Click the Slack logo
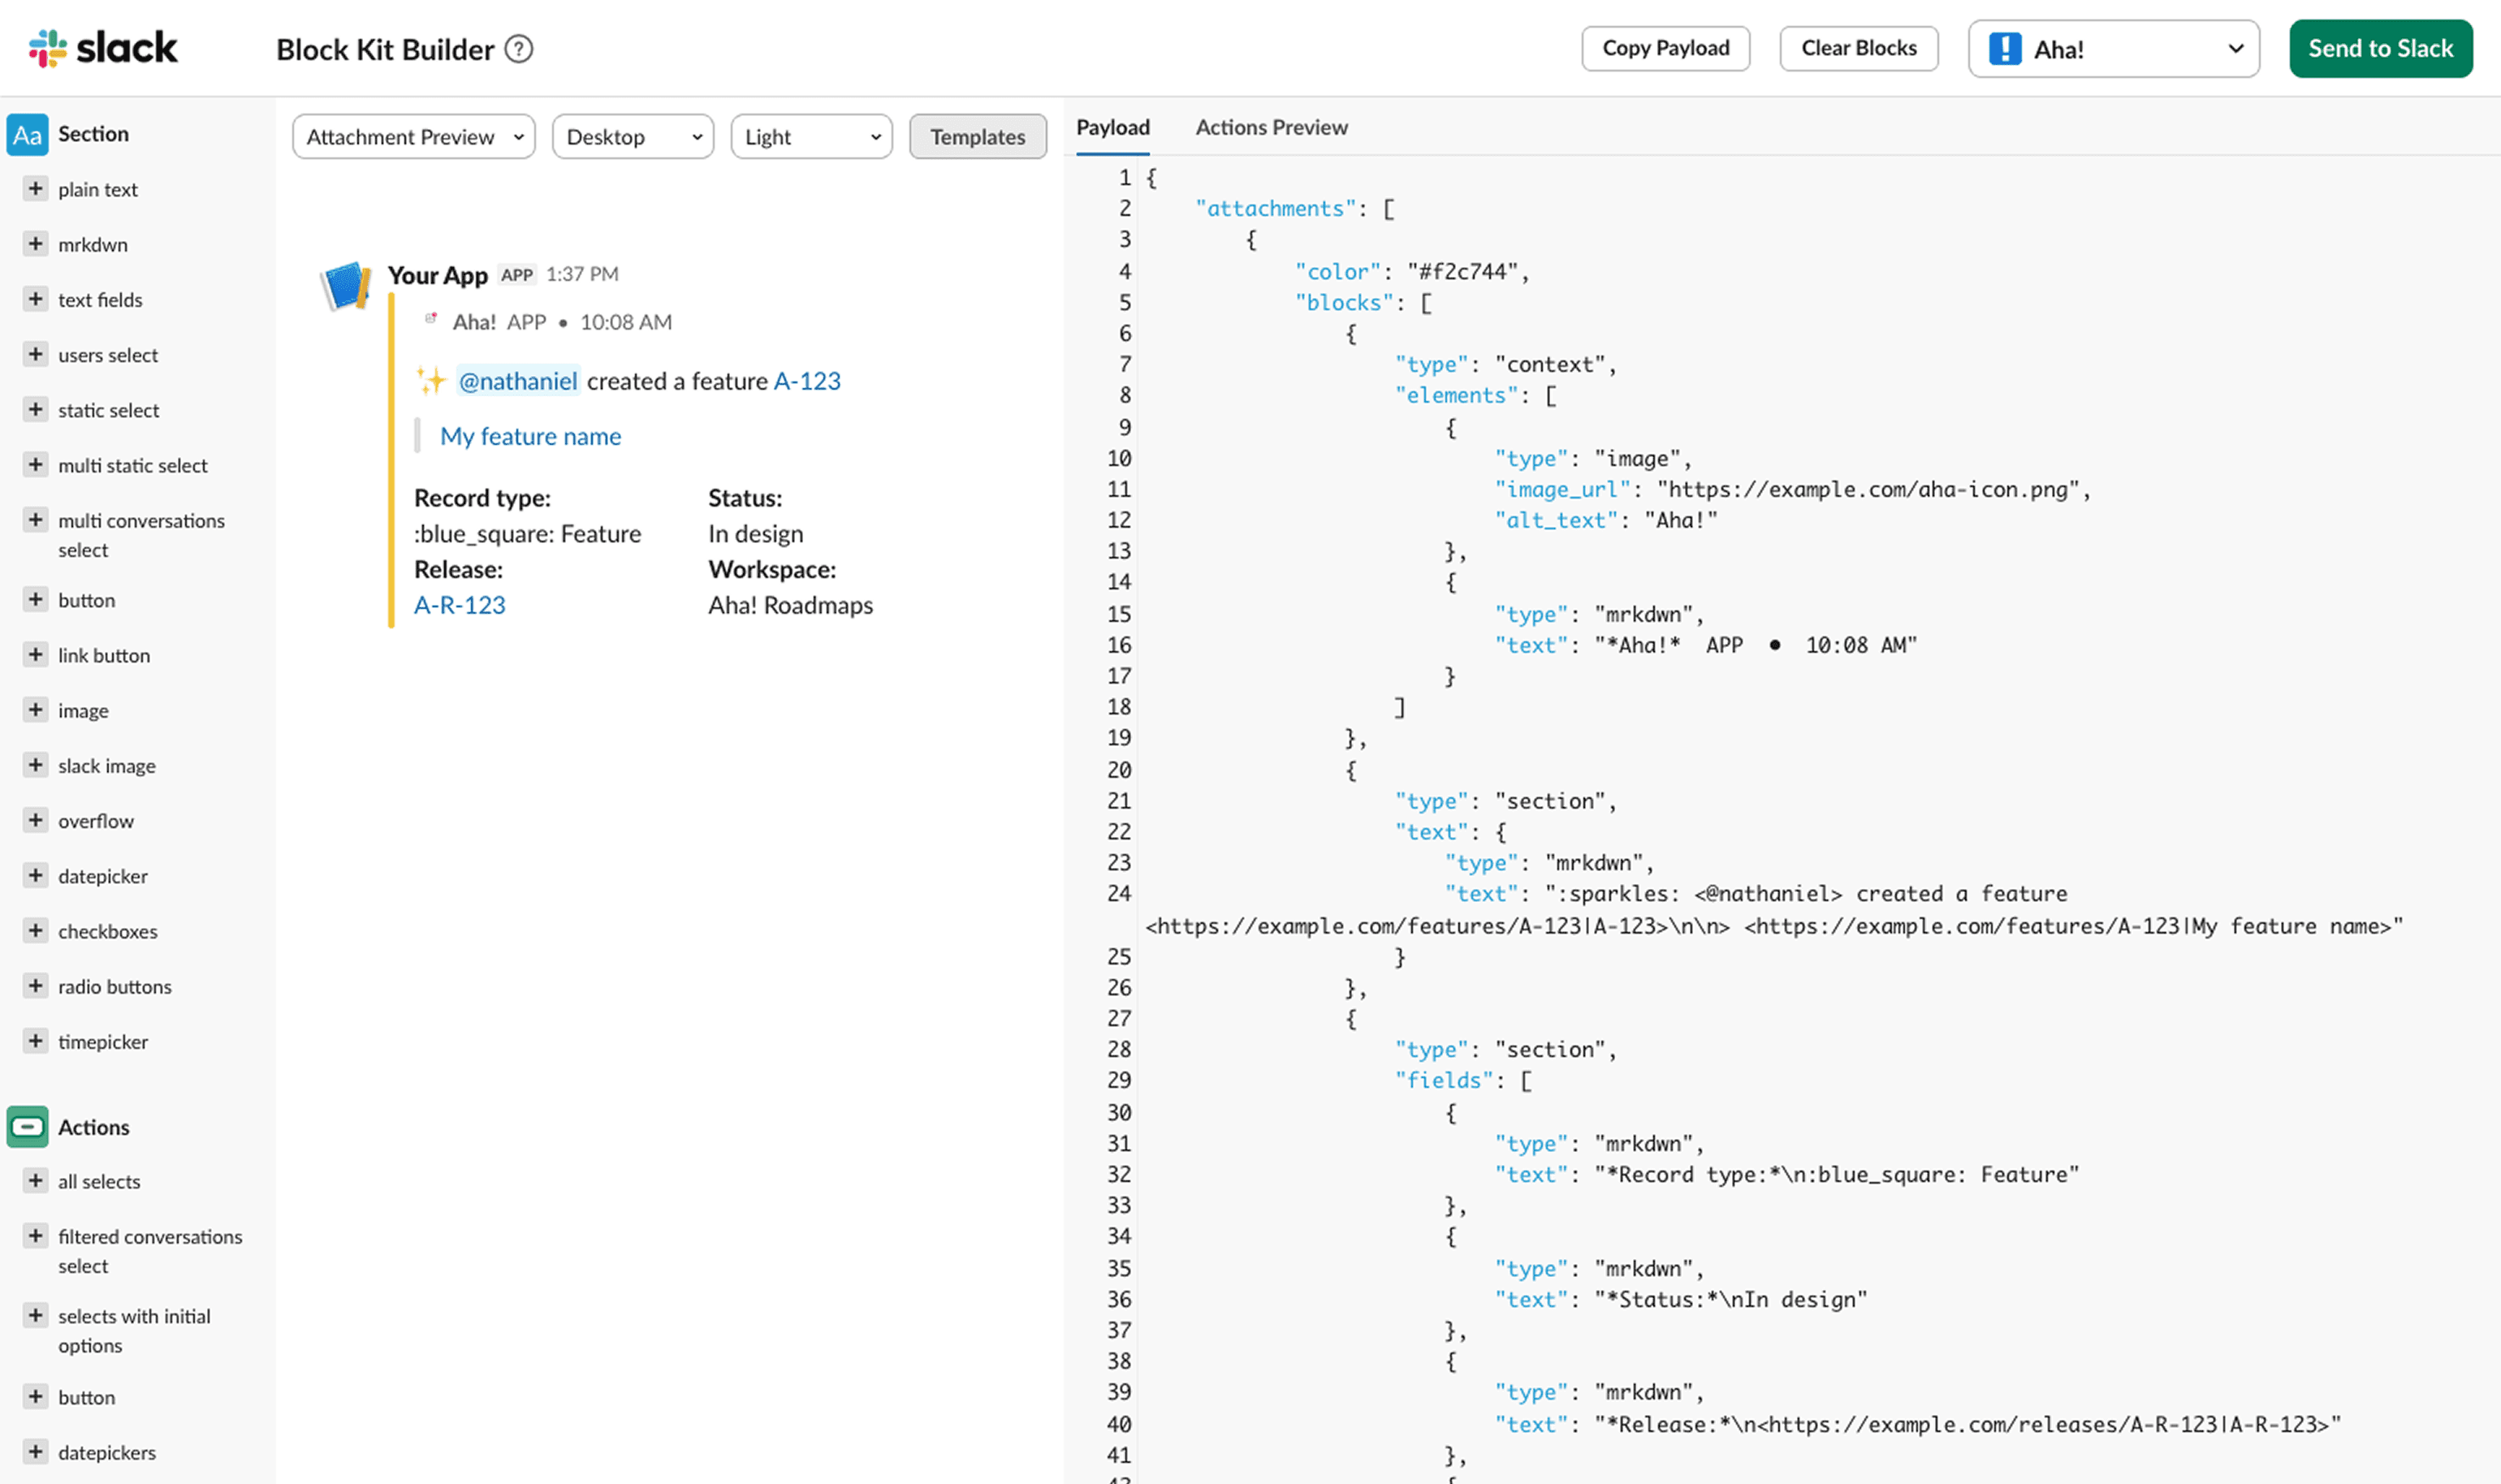This screenshot has height=1484, width=2501. click(103, 48)
